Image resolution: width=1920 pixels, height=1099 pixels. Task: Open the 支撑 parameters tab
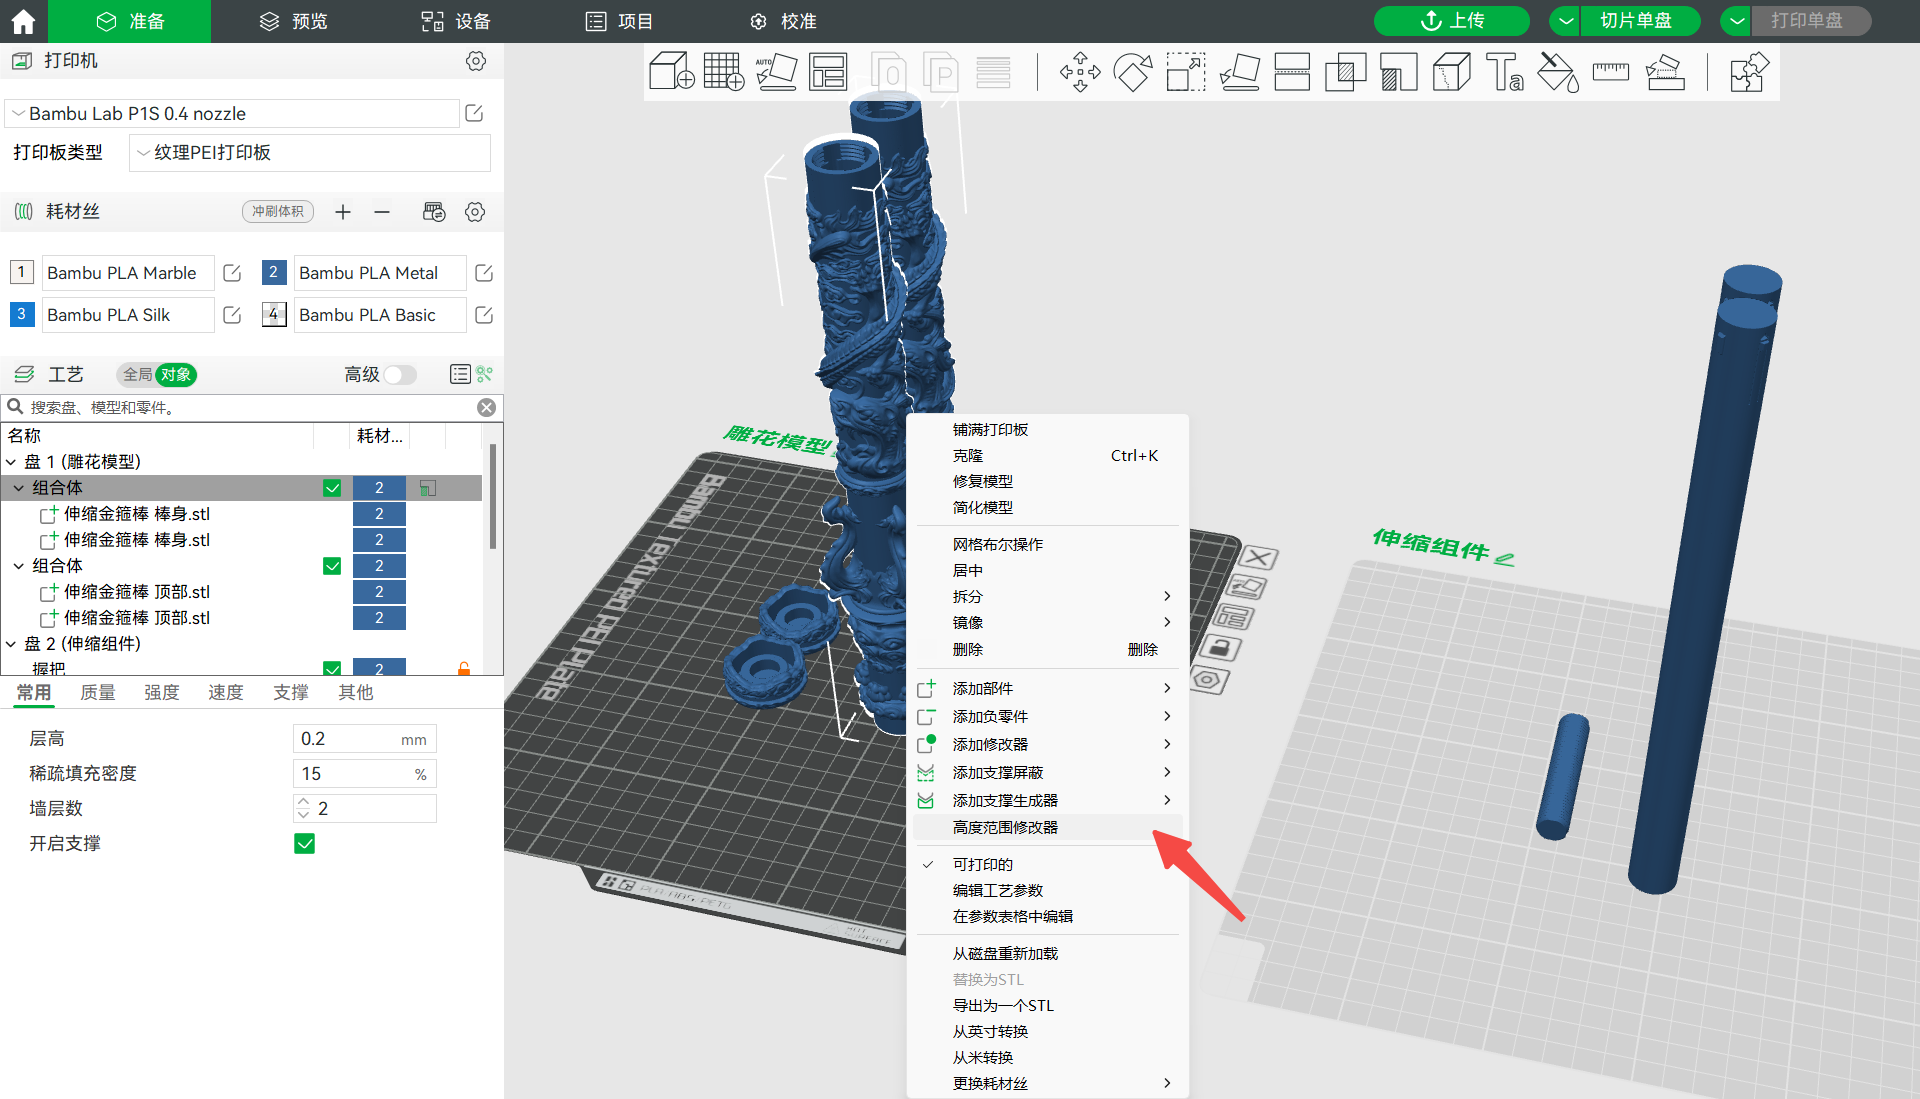click(x=291, y=692)
